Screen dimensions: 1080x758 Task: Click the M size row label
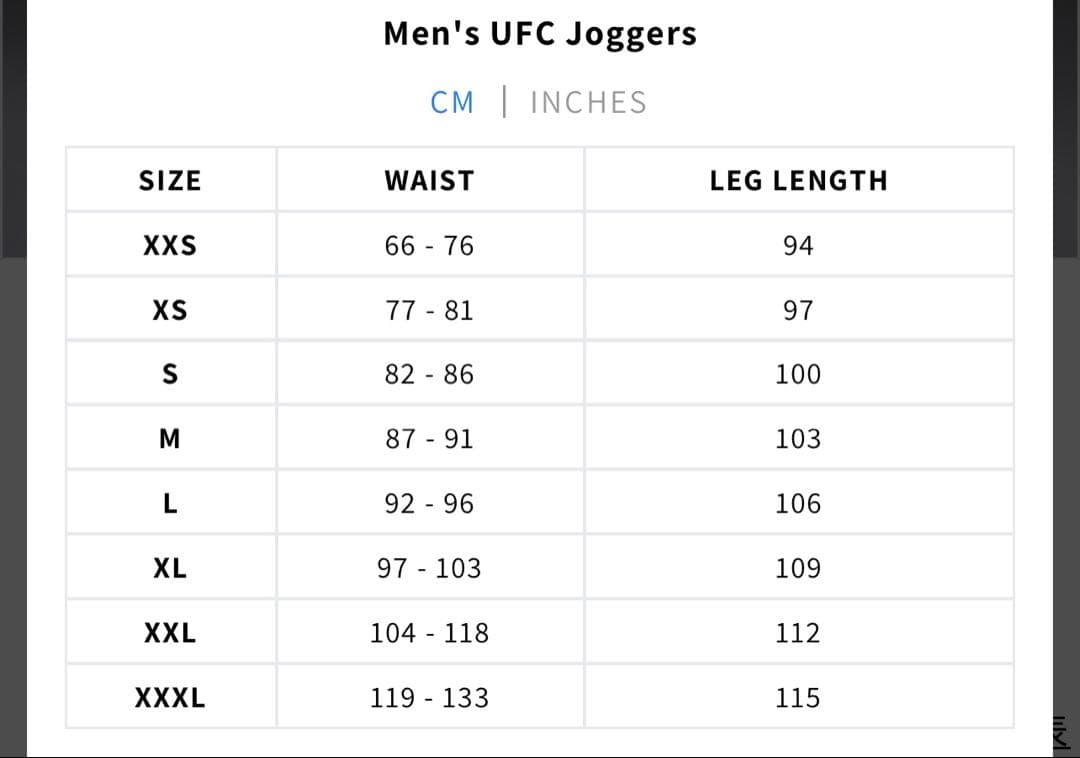[x=170, y=439]
